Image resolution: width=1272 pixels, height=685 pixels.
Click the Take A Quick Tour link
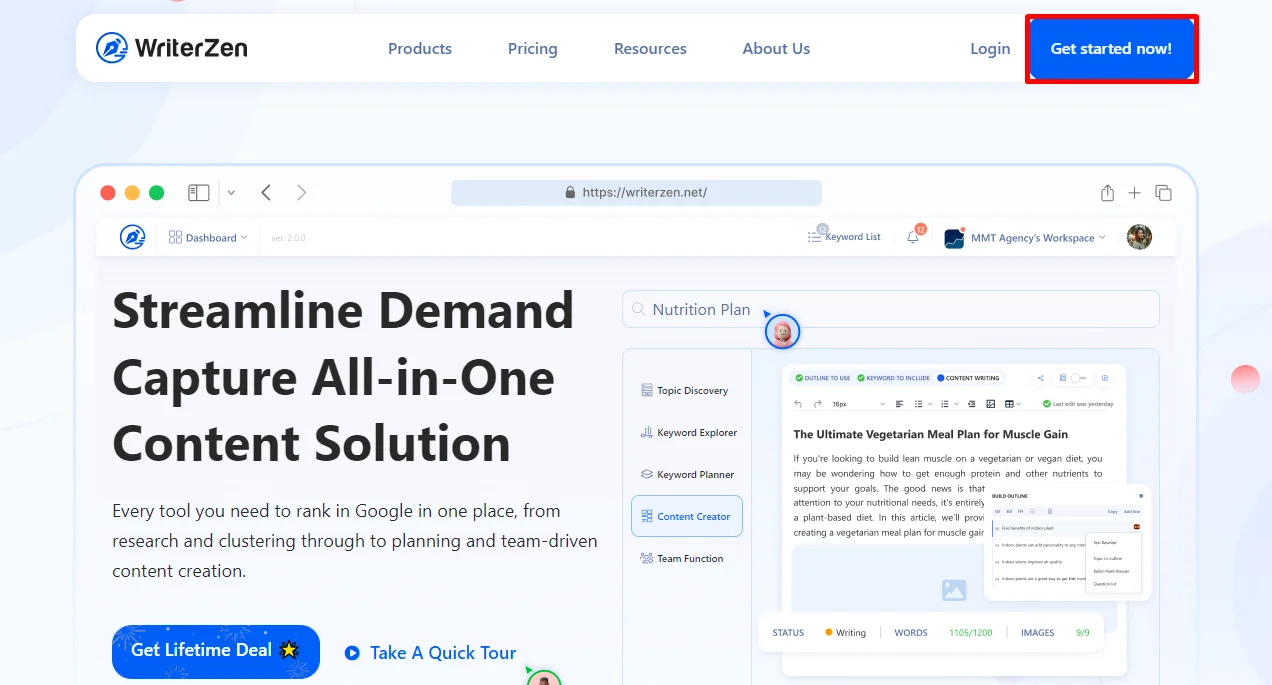click(x=430, y=653)
